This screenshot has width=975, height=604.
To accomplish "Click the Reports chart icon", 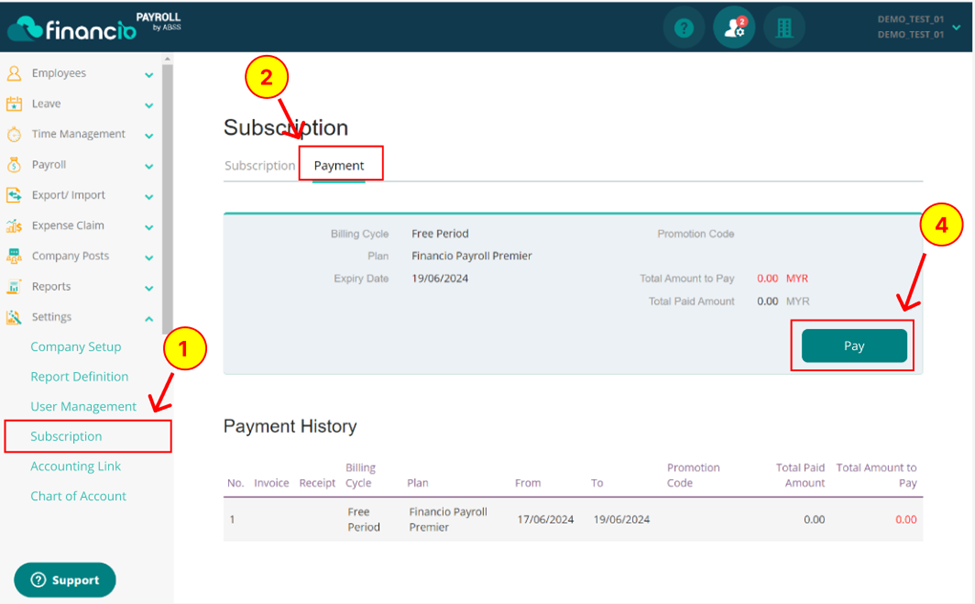I will point(14,287).
